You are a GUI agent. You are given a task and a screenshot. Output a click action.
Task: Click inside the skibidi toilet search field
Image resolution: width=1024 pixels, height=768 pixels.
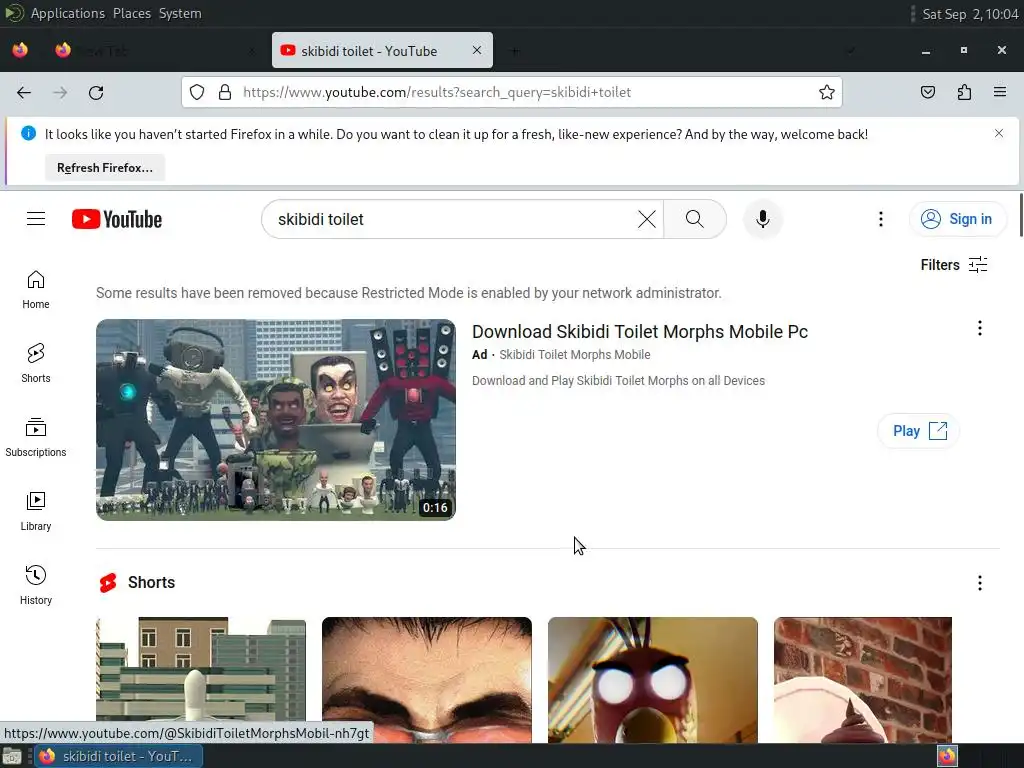[x=451, y=219]
